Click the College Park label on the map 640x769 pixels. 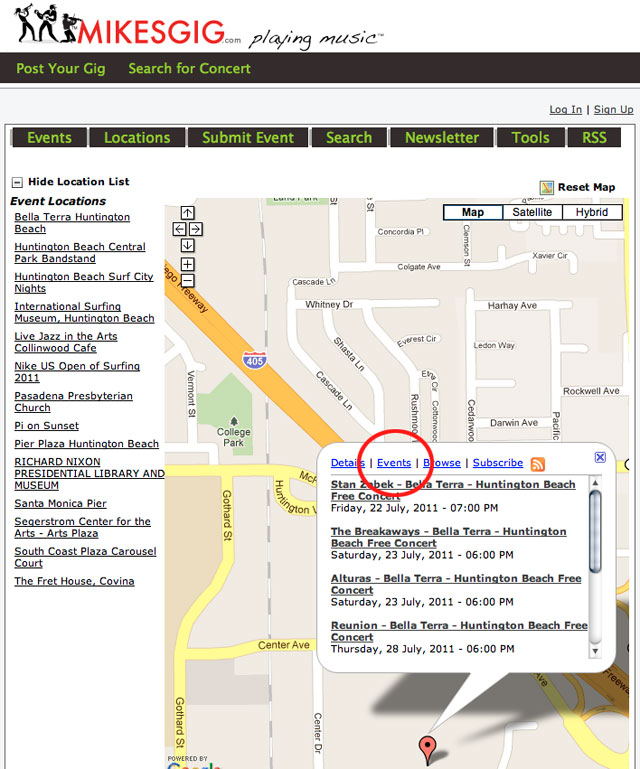(x=233, y=437)
